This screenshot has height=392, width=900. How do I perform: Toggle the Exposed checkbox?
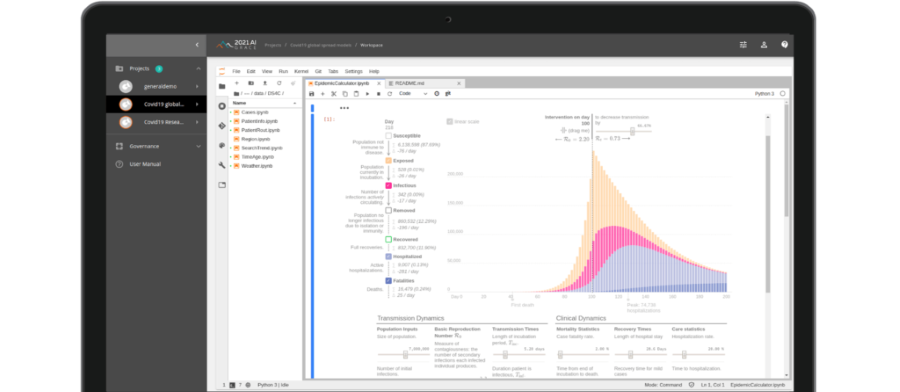[x=389, y=161]
